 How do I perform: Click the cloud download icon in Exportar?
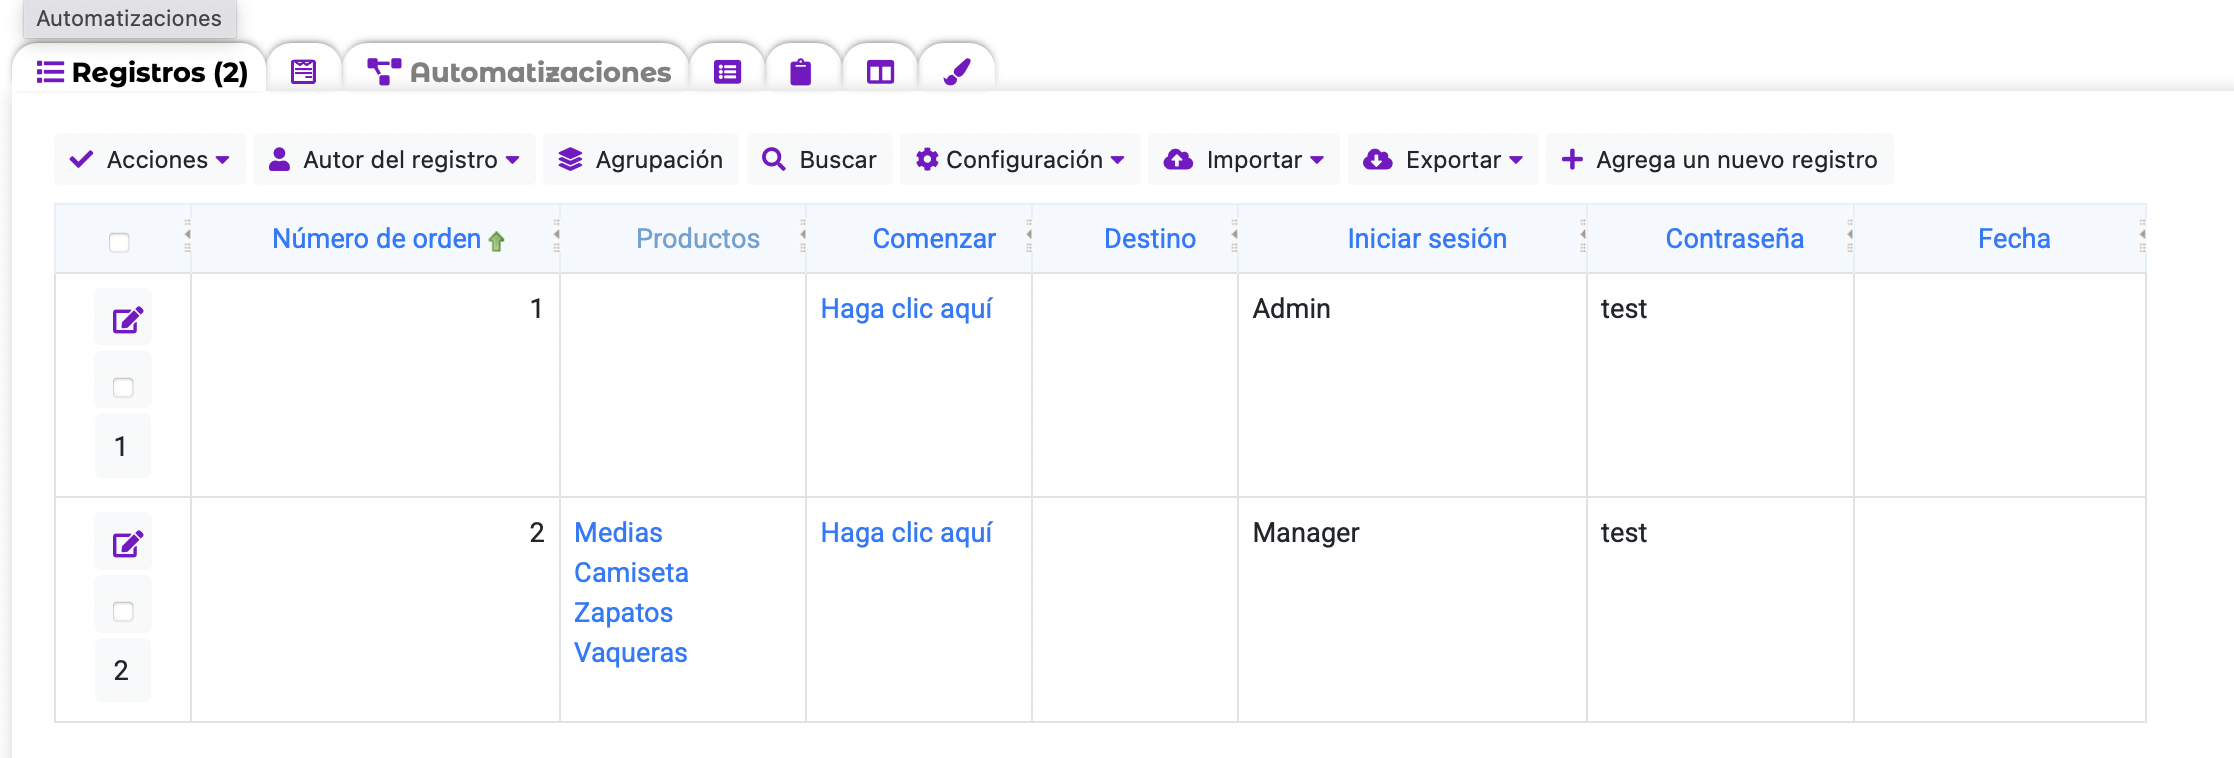[1377, 159]
